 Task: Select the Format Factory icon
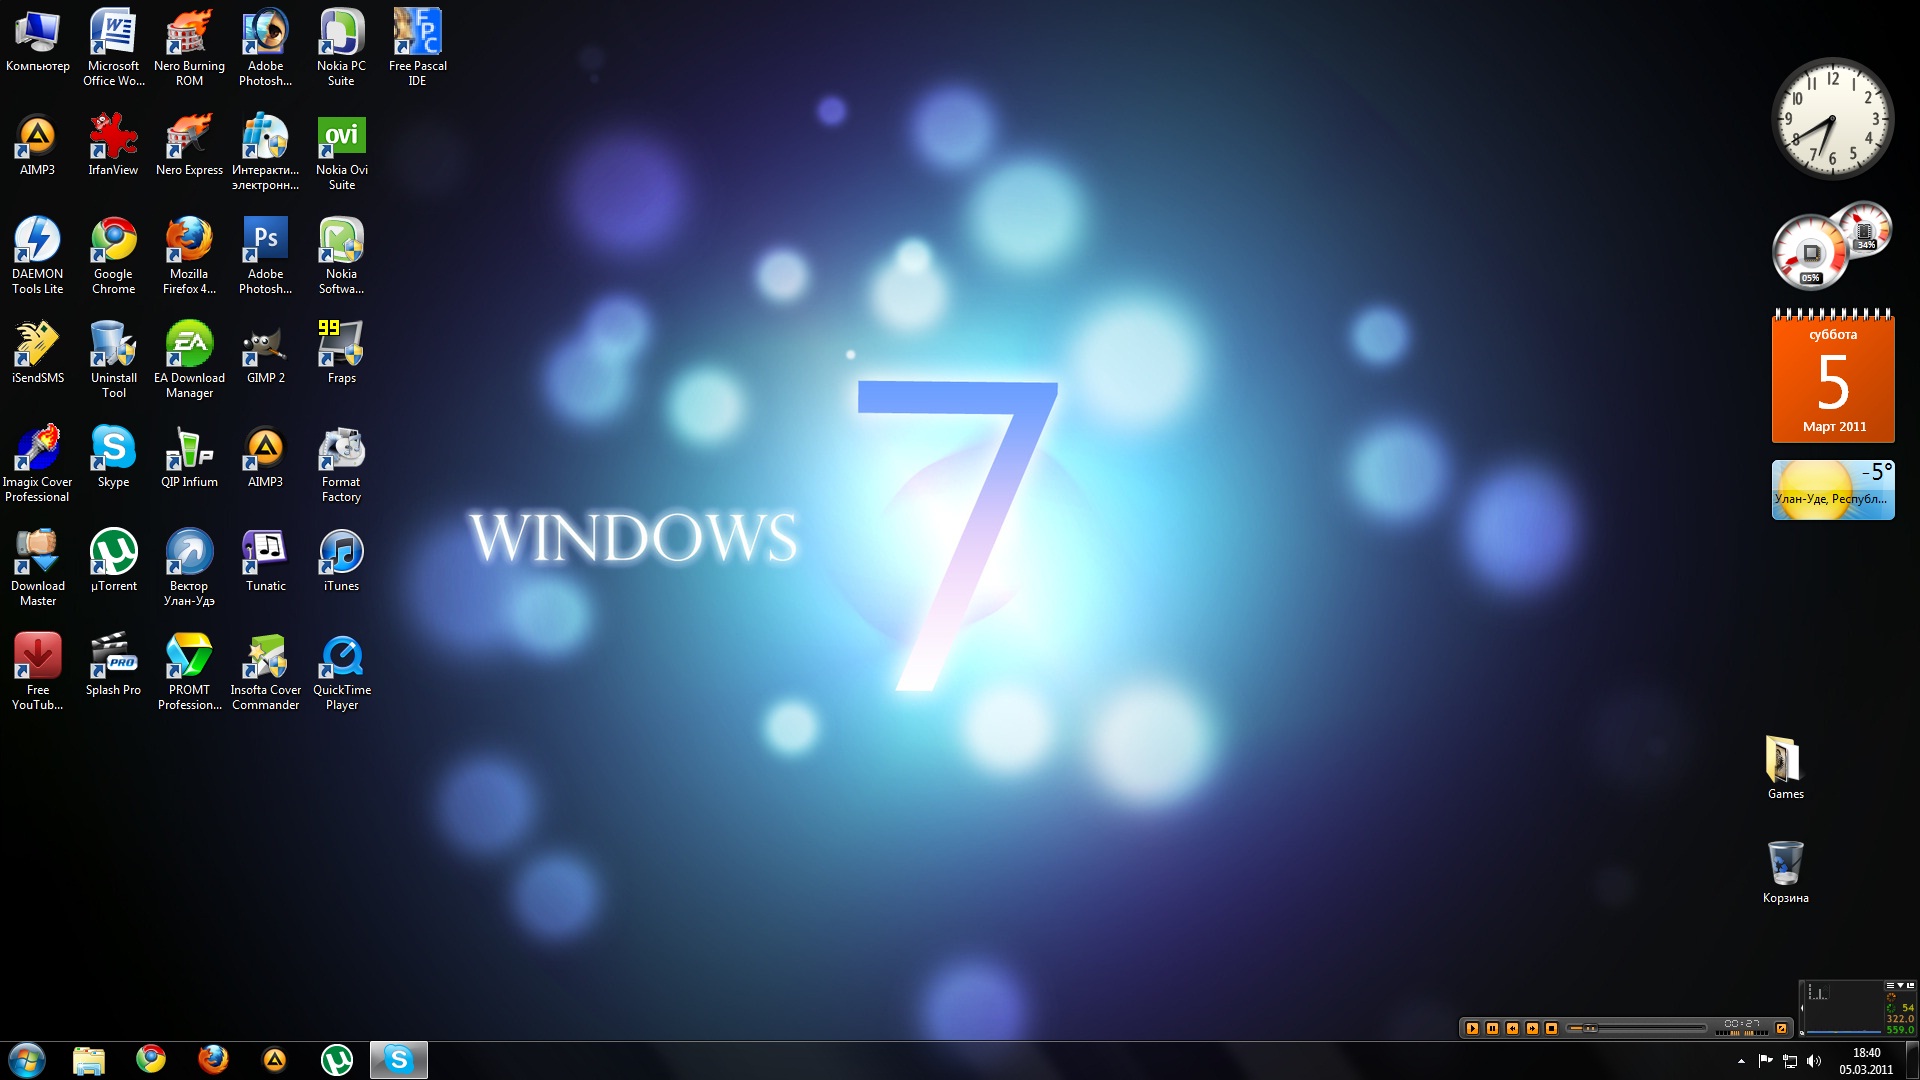(x=341, y=449)
